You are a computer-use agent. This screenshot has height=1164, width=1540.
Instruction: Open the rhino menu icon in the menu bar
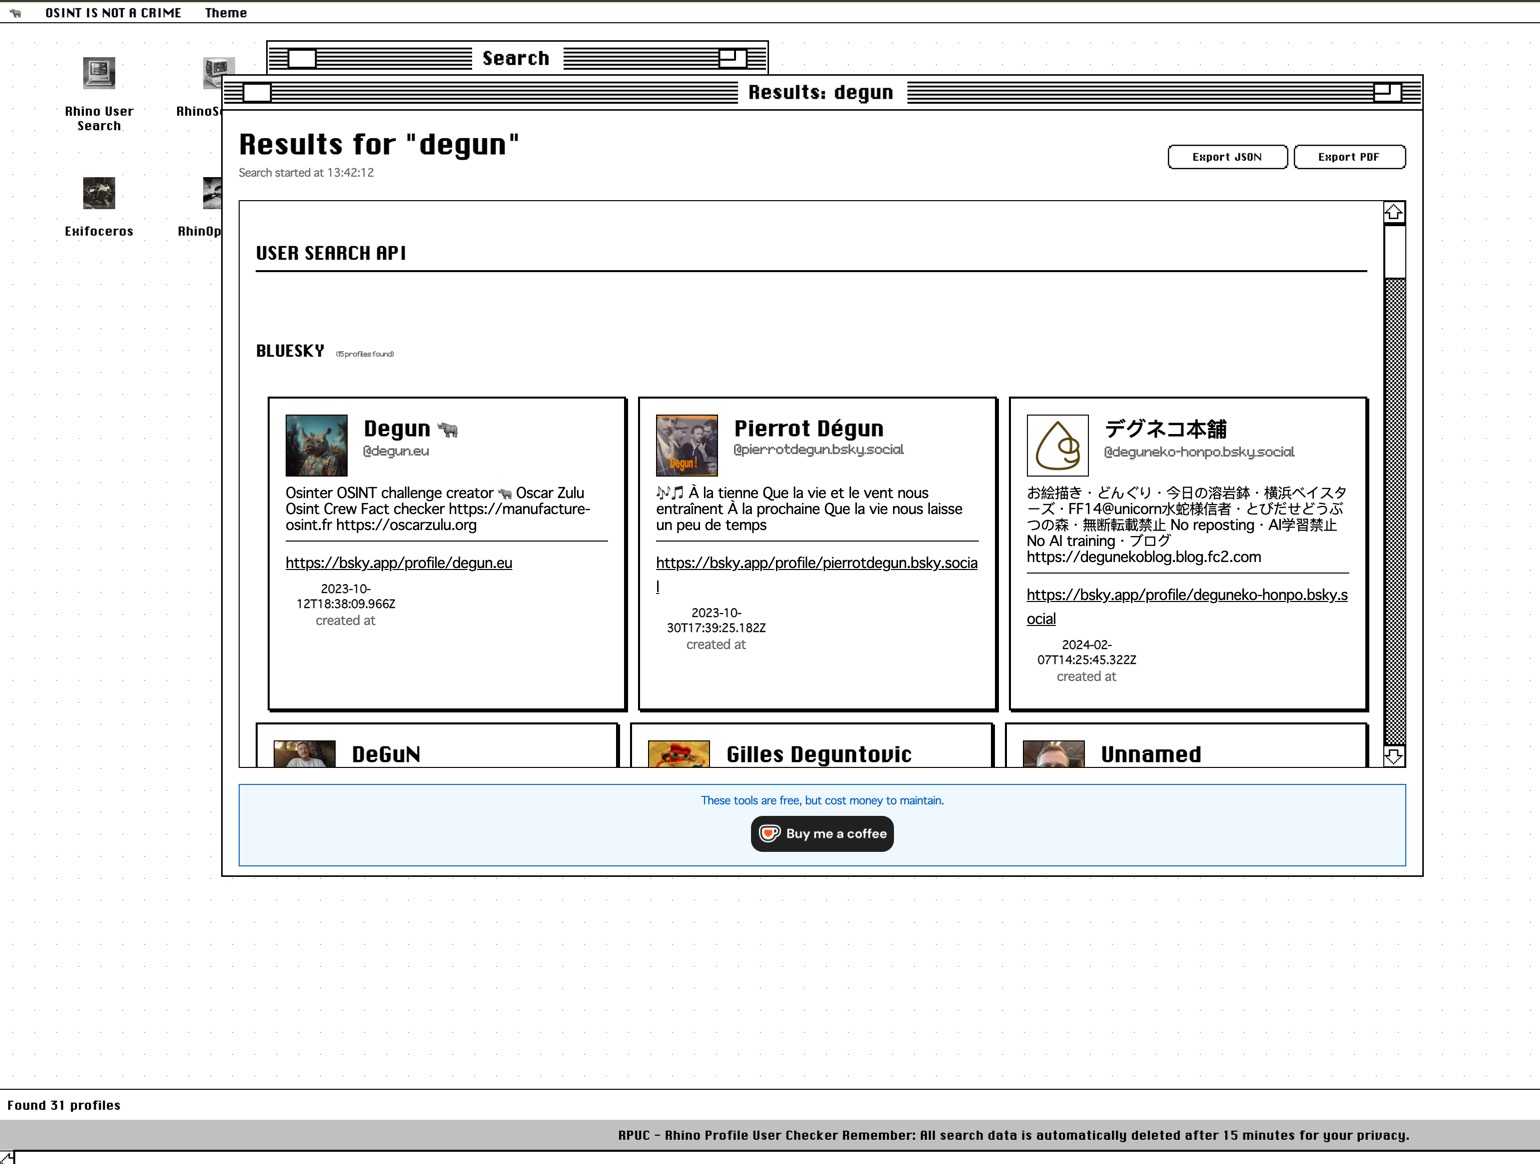point(15,13)
